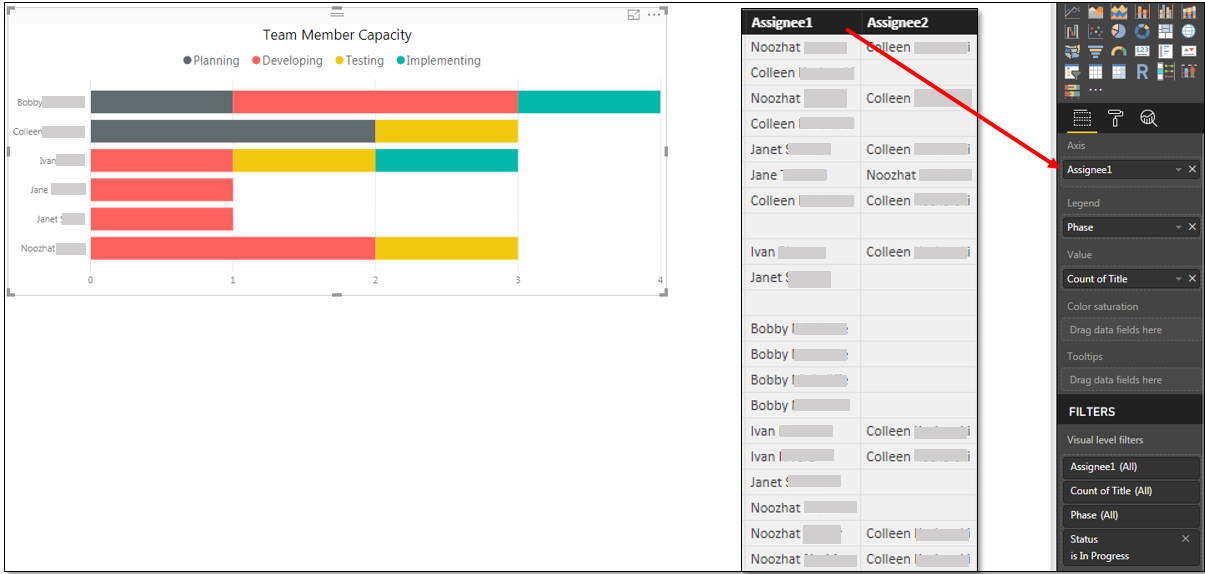
Task: Select Colleen's grey Planning bar segment
Action: pos(233,131)
